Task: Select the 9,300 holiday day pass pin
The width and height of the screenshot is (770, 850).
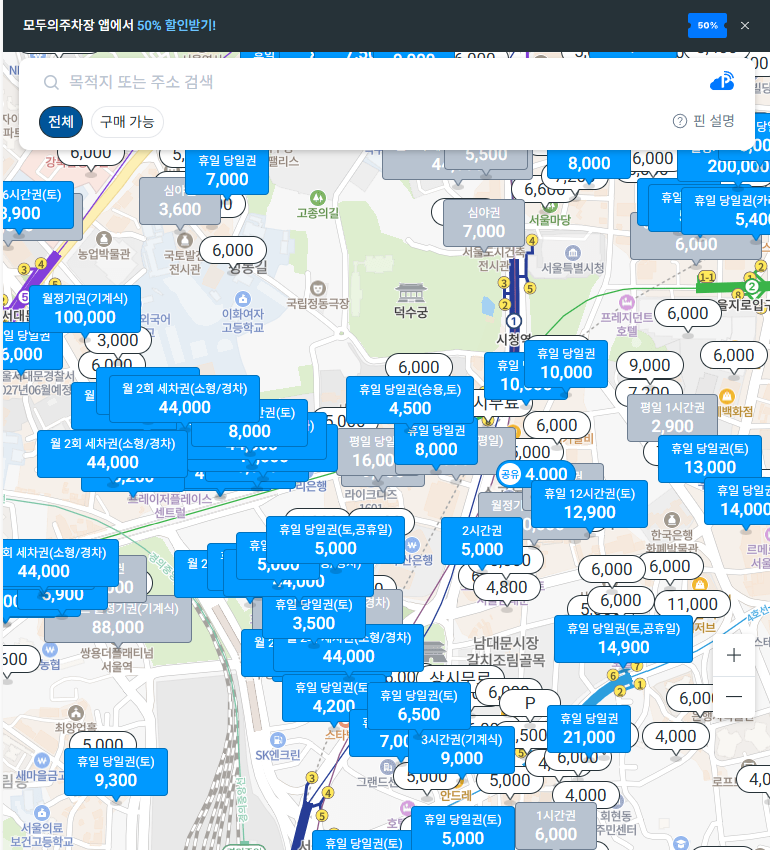Action: tap(116, 771)
